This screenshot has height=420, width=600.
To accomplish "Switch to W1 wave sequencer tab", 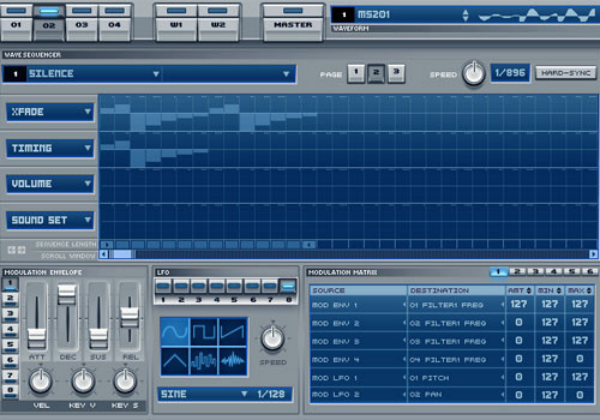I will pos(176,22).
